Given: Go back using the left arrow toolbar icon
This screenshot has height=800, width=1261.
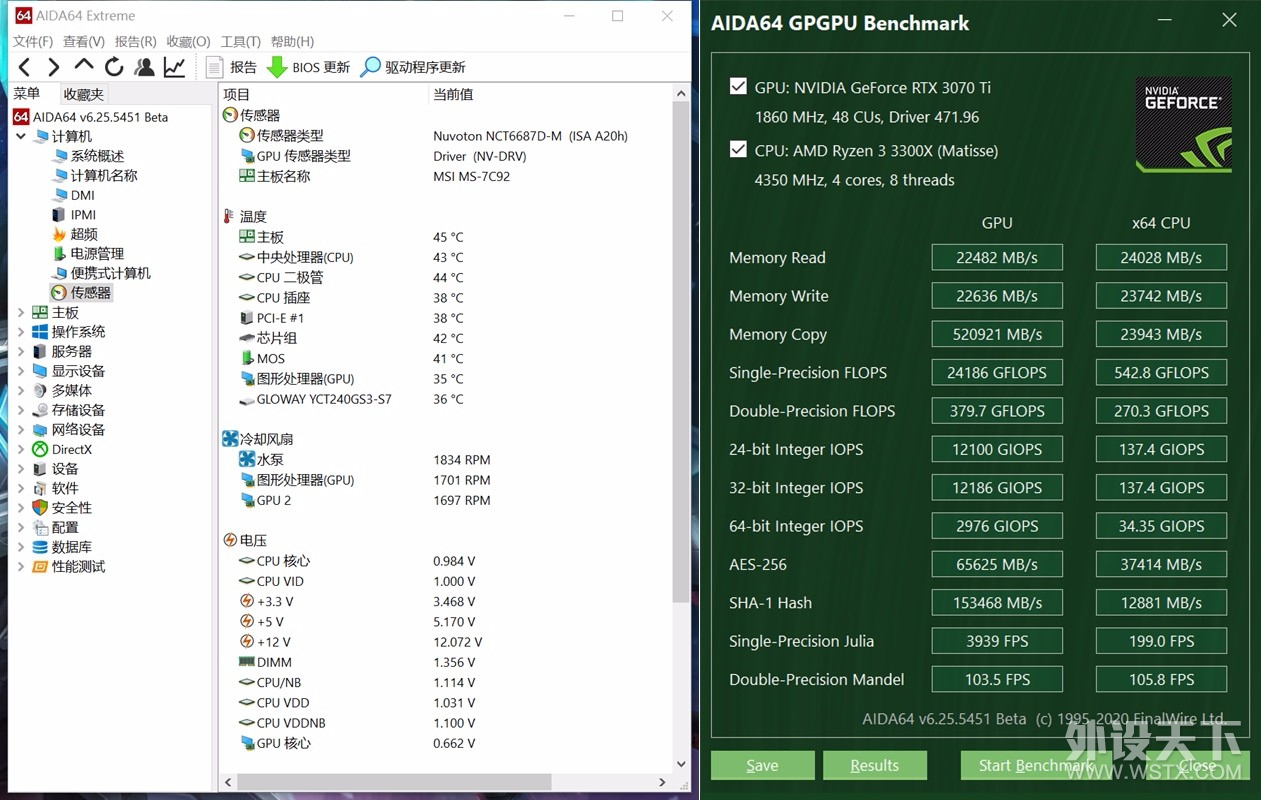Looking at the screenshot, I should 25,67.
